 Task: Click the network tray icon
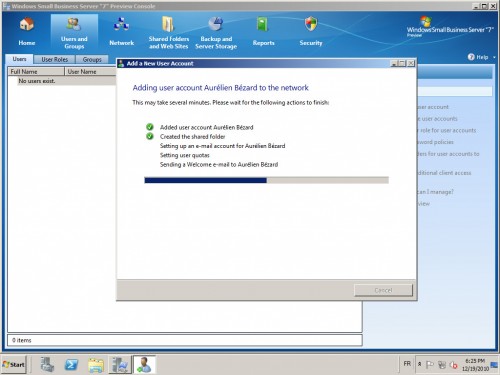[442, 365]
